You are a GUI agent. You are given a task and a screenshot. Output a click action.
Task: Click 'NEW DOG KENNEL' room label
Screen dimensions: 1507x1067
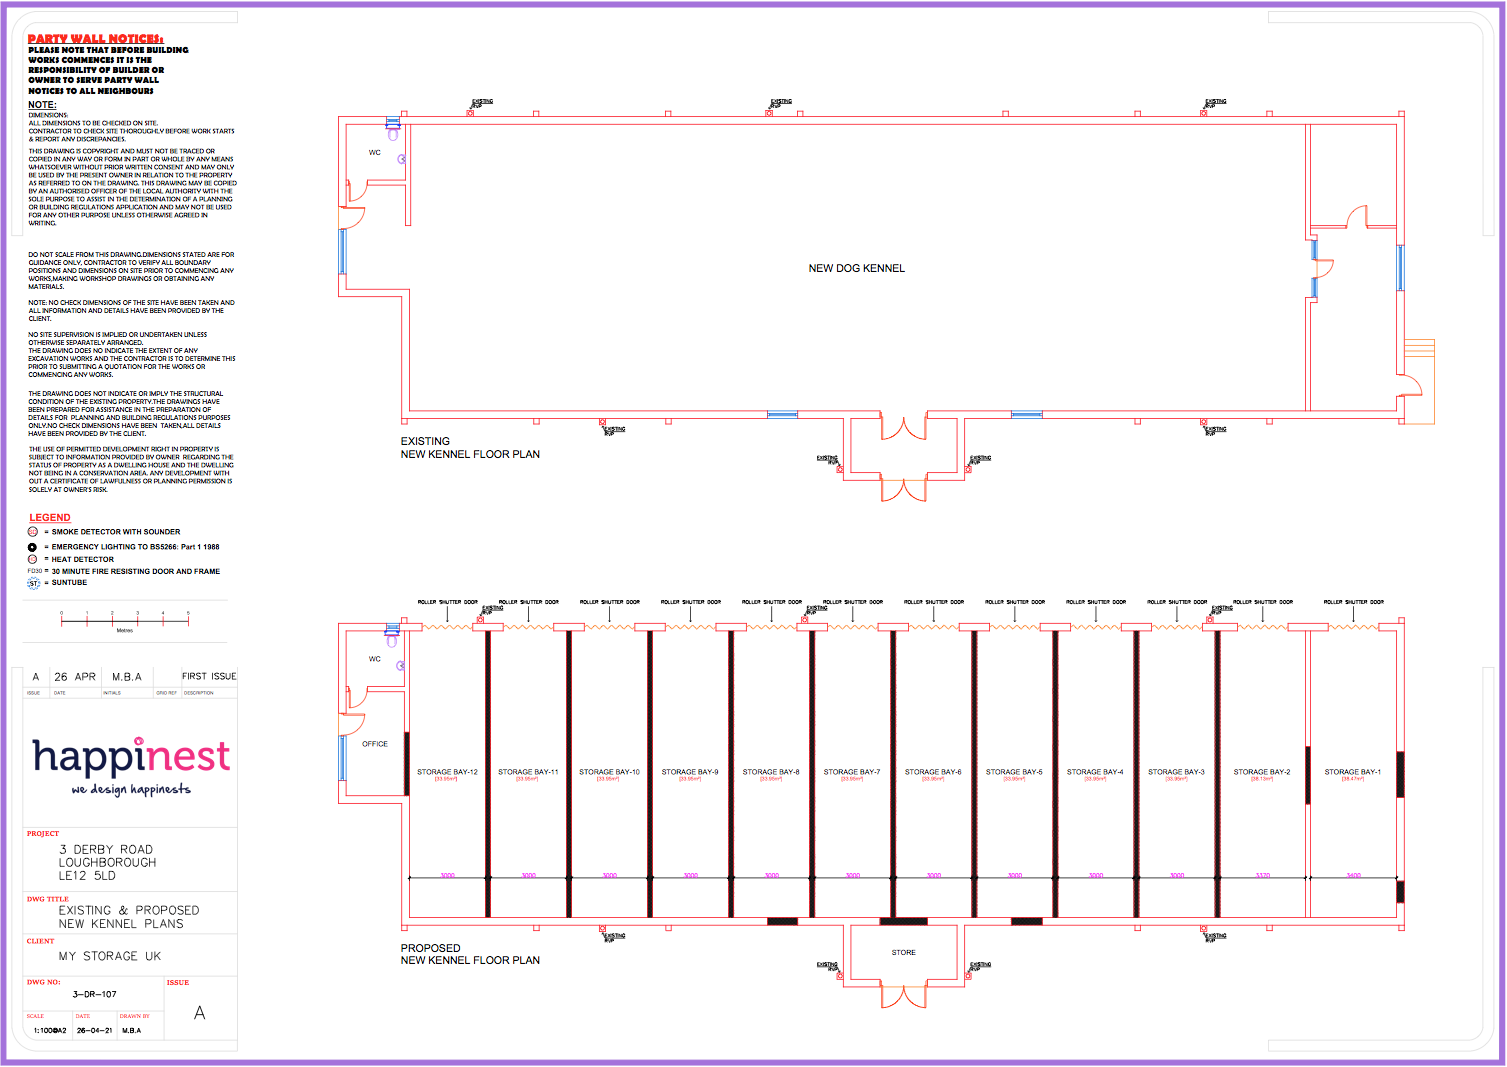(x=857, y=268)
